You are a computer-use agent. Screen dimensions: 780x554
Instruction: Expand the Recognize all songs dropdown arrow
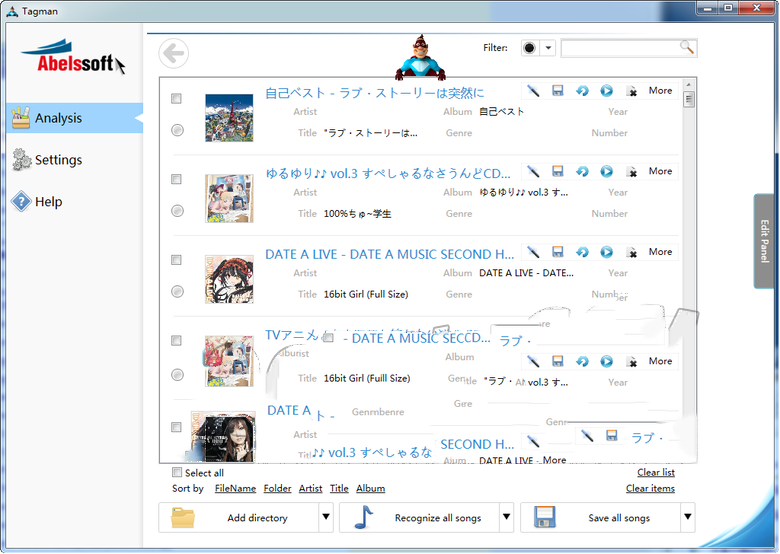[506, 517]
